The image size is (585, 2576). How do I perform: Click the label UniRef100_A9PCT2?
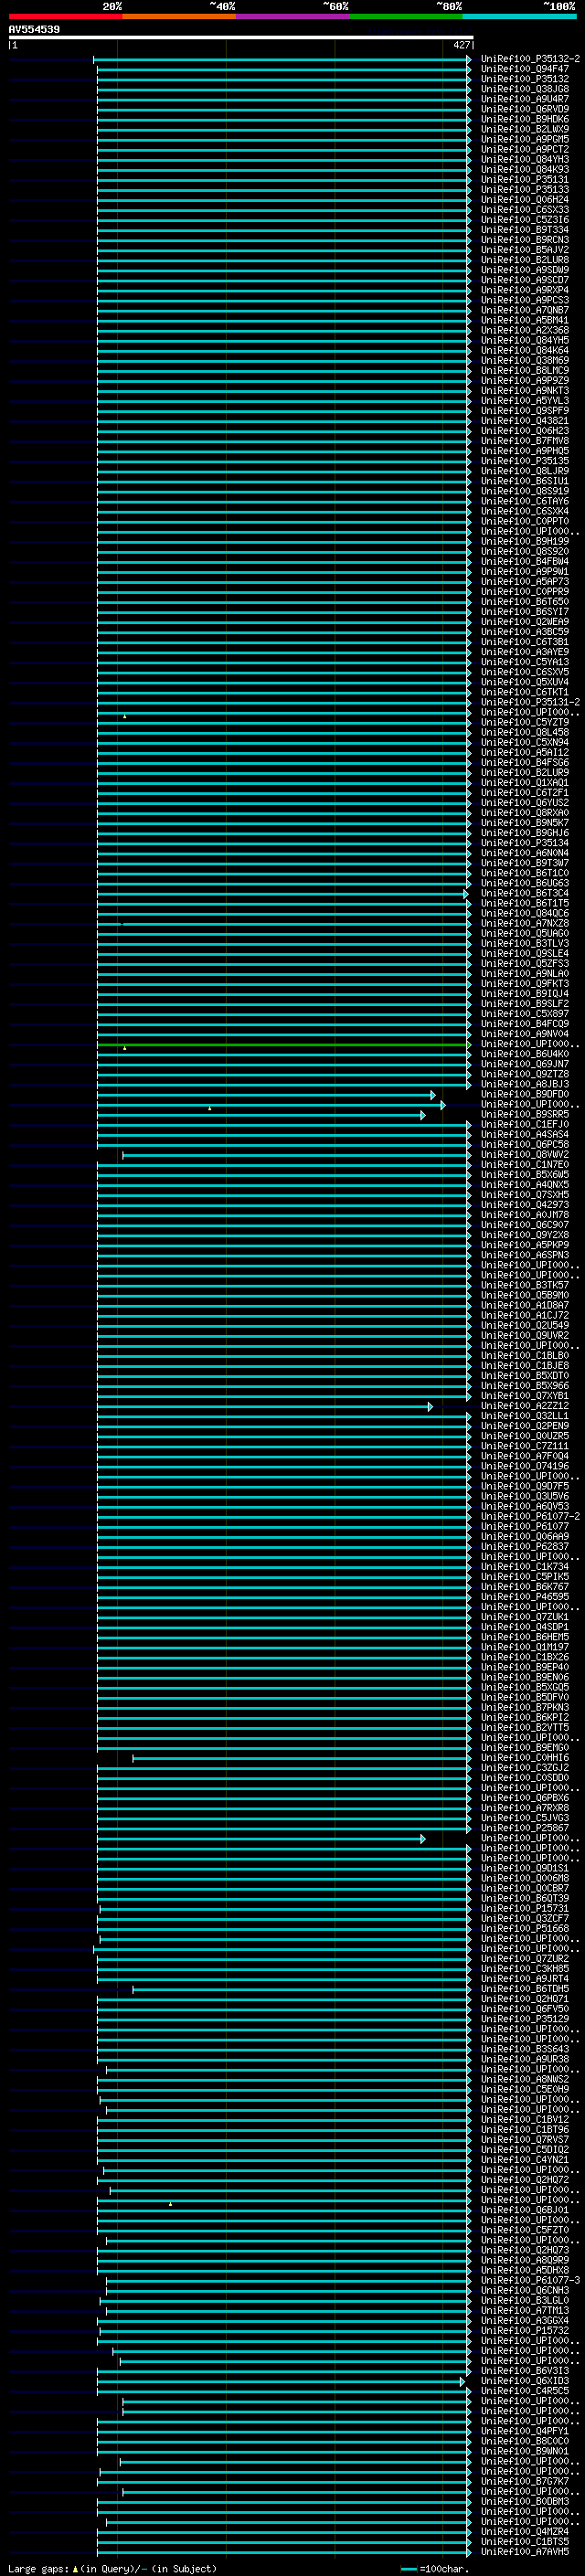(x=525, y=149)
